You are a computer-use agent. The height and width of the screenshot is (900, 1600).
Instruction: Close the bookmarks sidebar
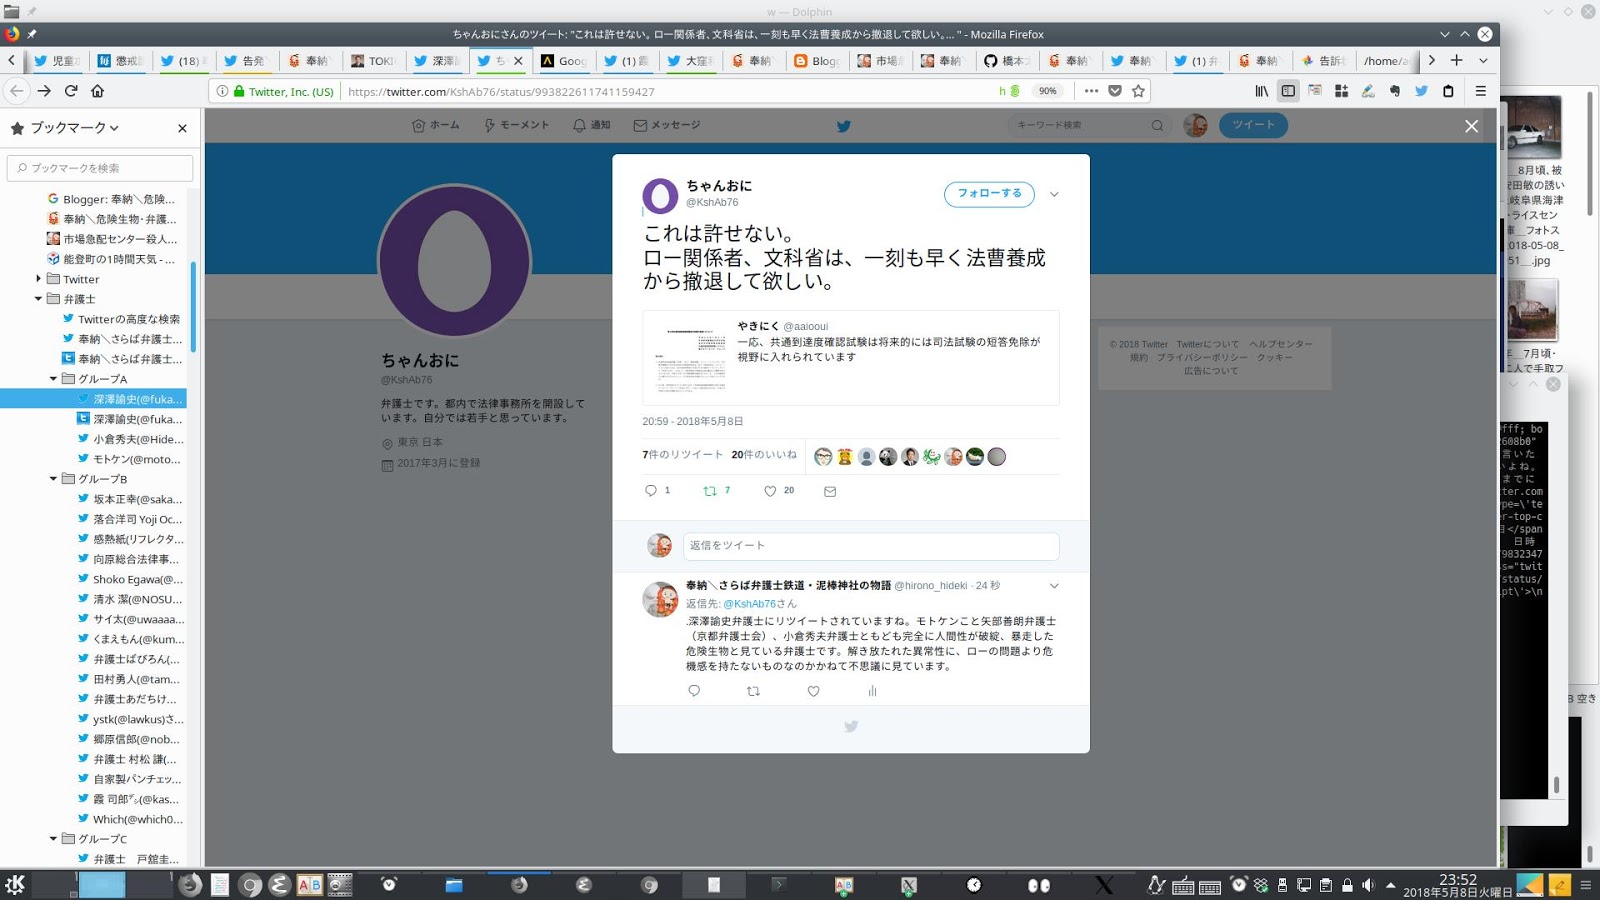(182, 128)
